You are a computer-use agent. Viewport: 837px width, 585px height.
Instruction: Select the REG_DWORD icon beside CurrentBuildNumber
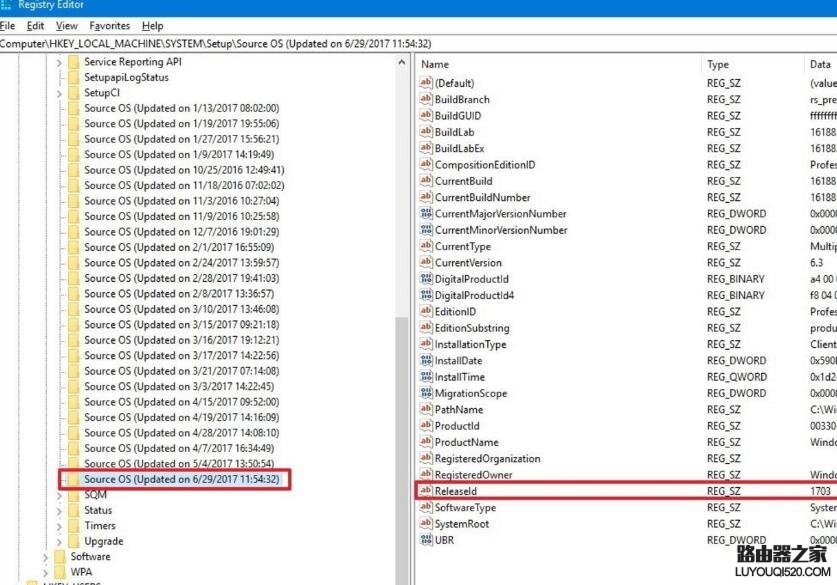coord(424,197)
